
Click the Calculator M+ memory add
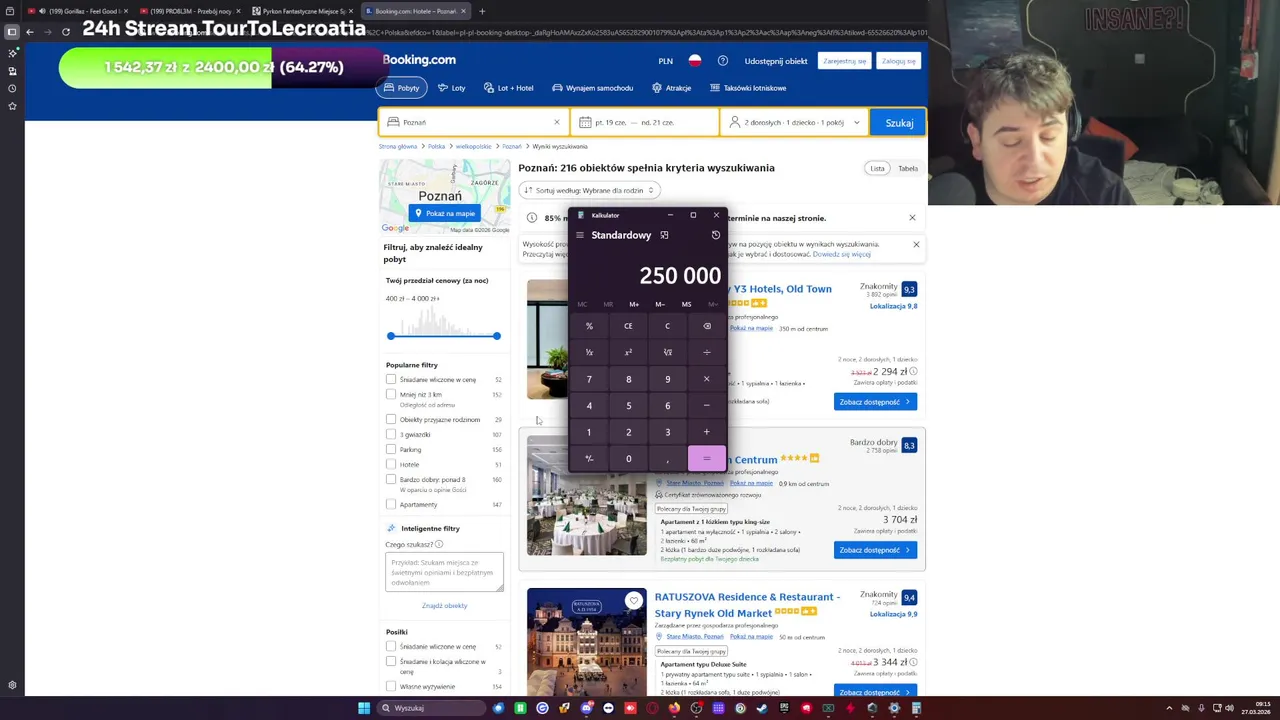coord(634,304)
